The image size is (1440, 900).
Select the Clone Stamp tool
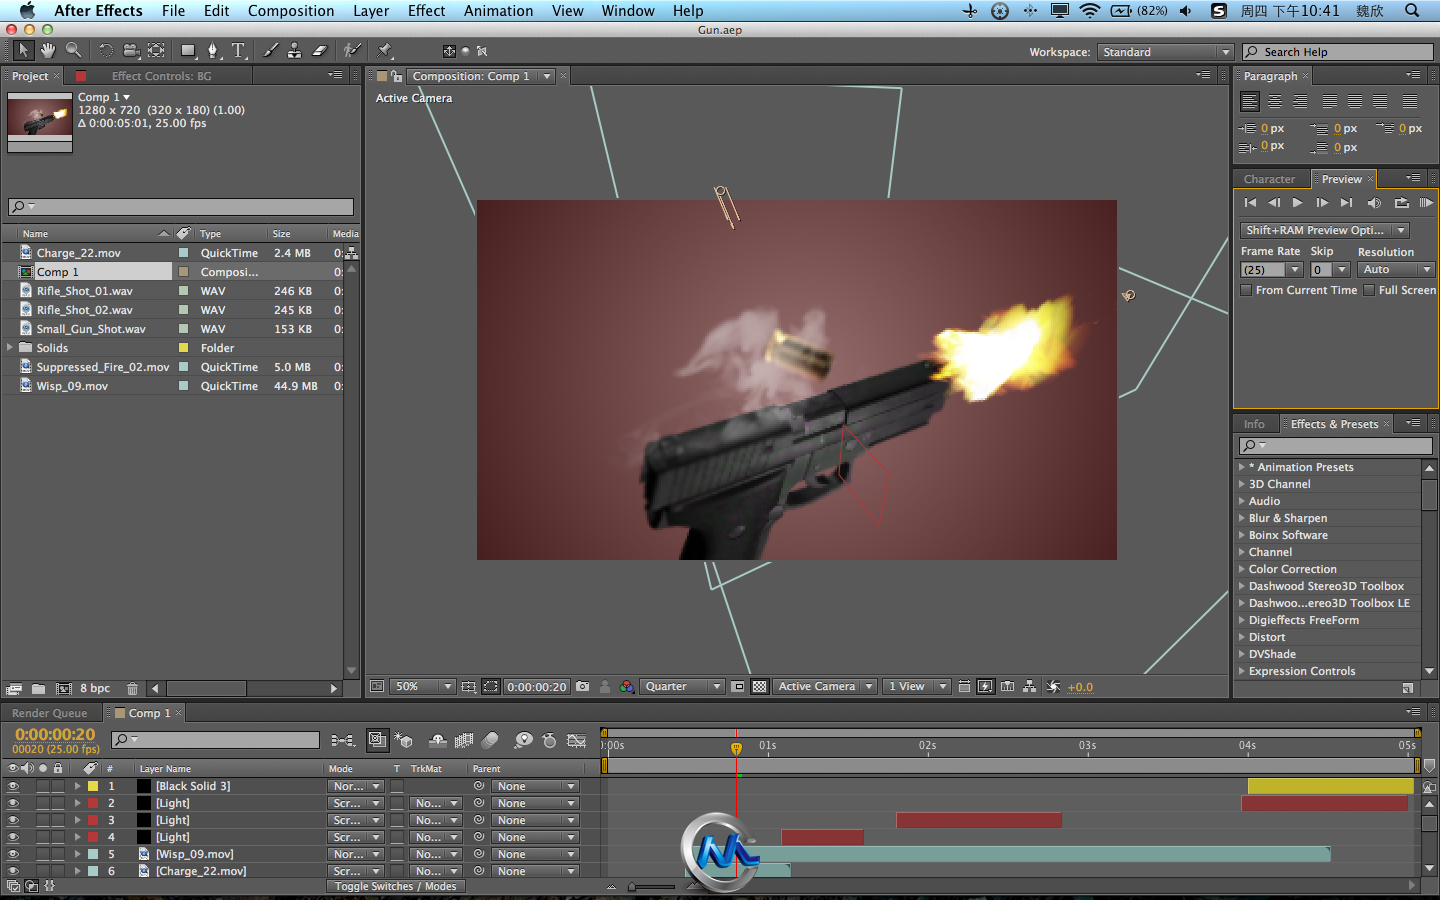[x=294, y=50]
